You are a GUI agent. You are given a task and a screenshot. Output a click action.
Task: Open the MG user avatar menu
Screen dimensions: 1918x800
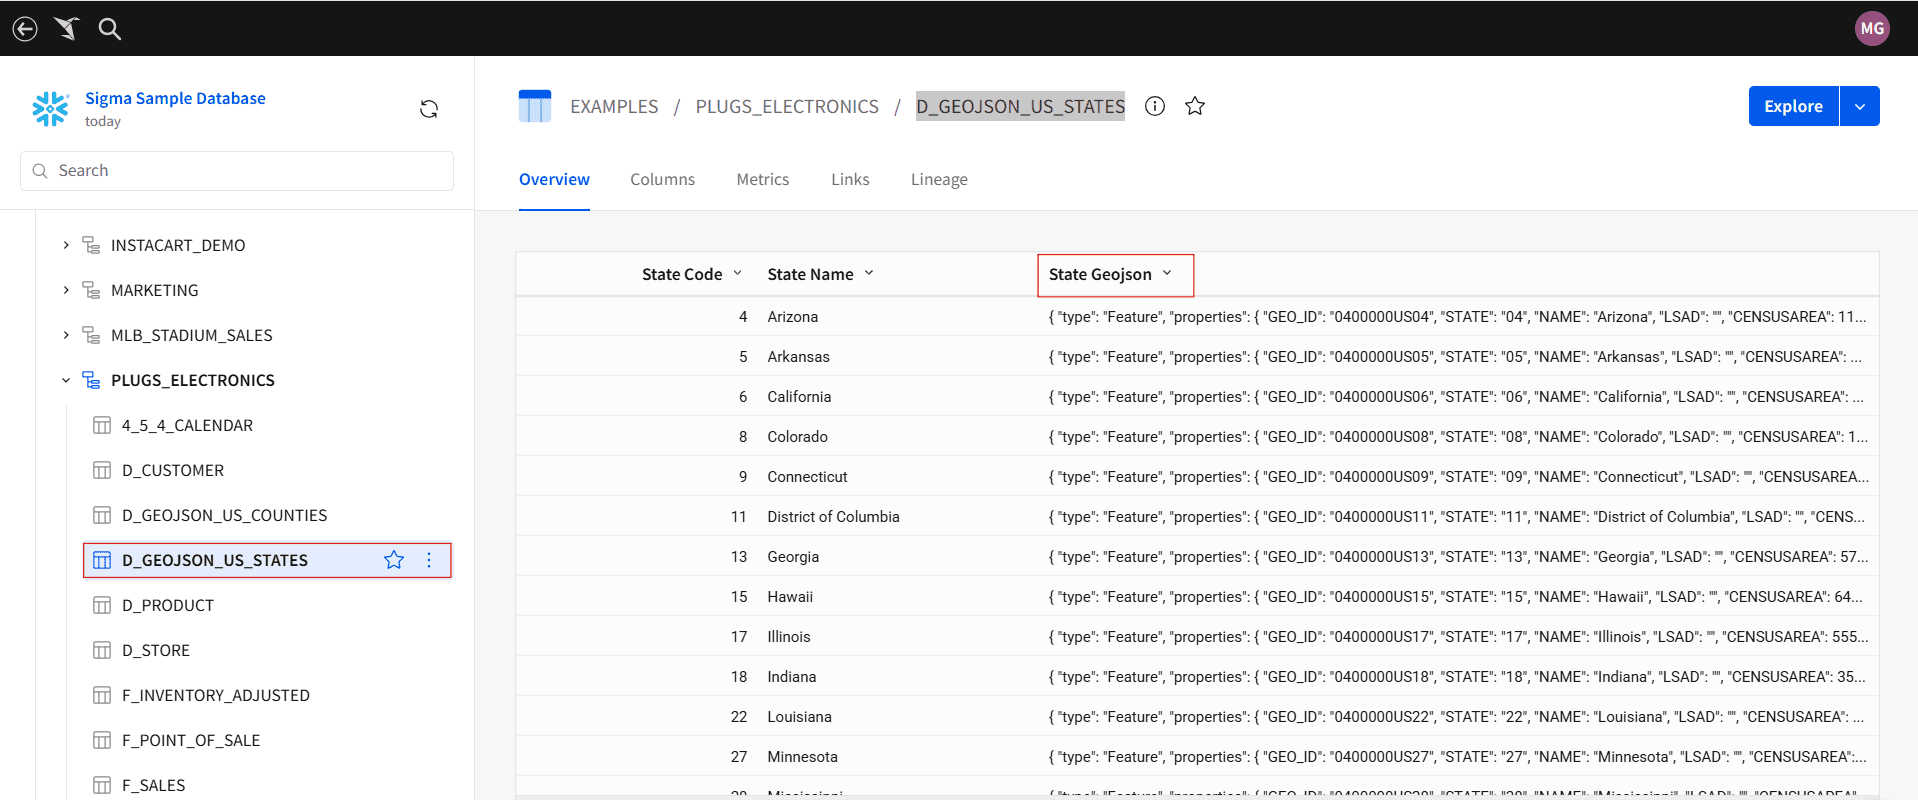pyautogui.click(x=1872, y=29)
